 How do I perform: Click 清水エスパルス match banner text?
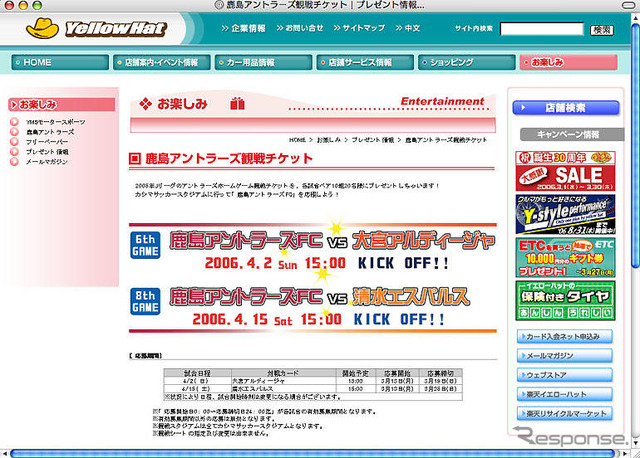[411, 297]
